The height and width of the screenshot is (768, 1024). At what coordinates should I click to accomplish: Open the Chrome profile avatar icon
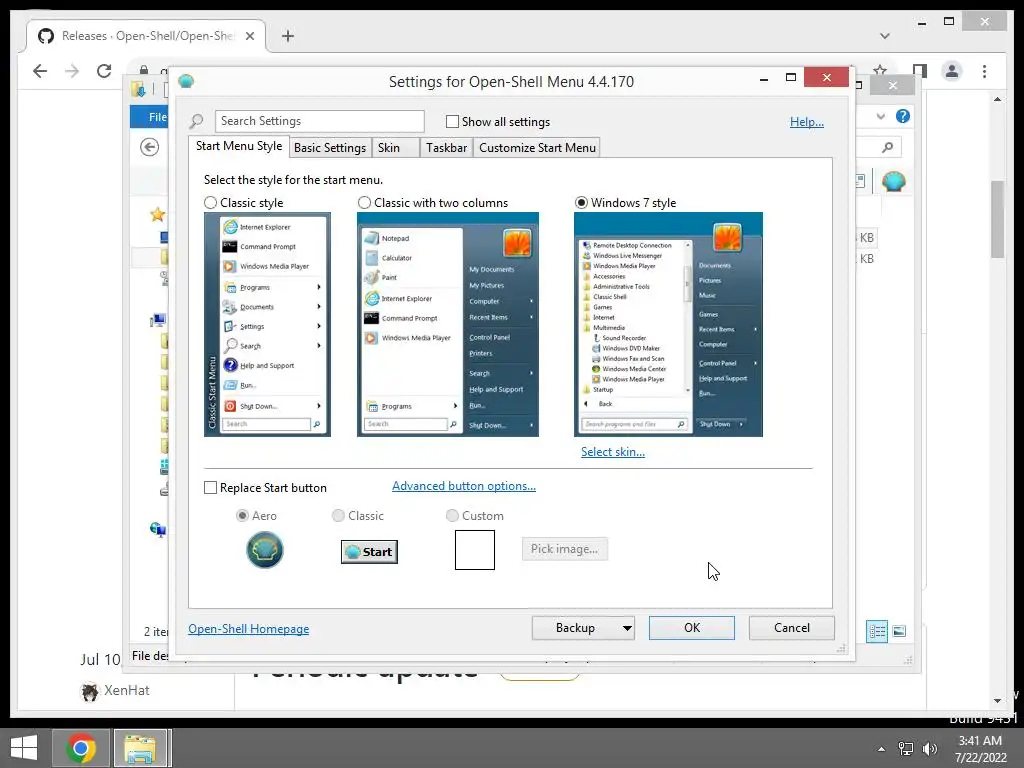(952, 71)
